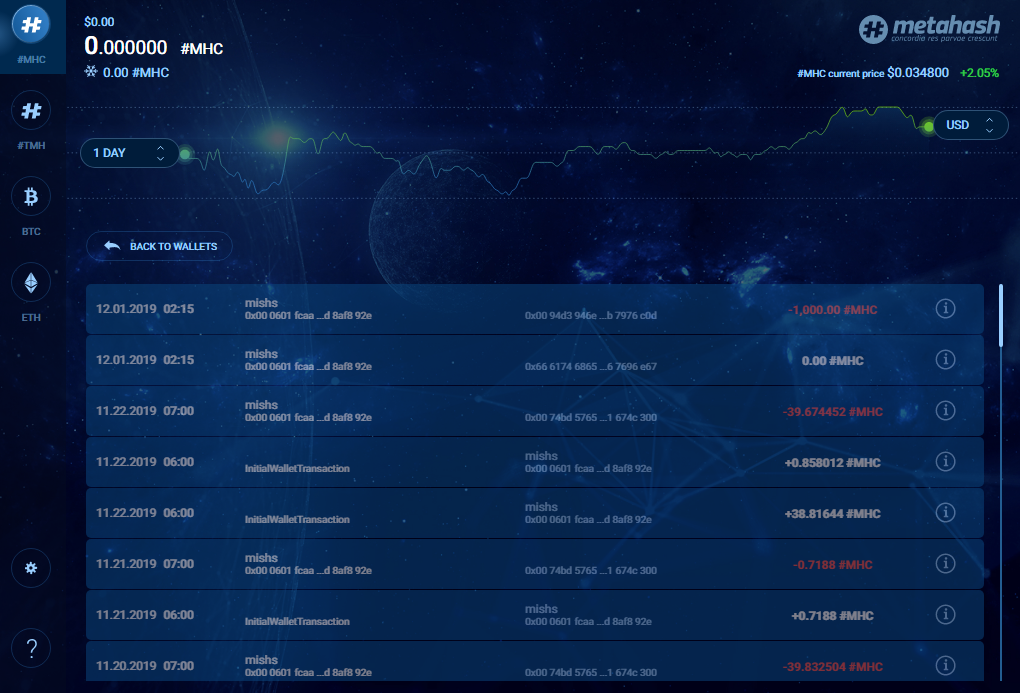Click the #MHC current price value $0.034800

tap(918, 73)
